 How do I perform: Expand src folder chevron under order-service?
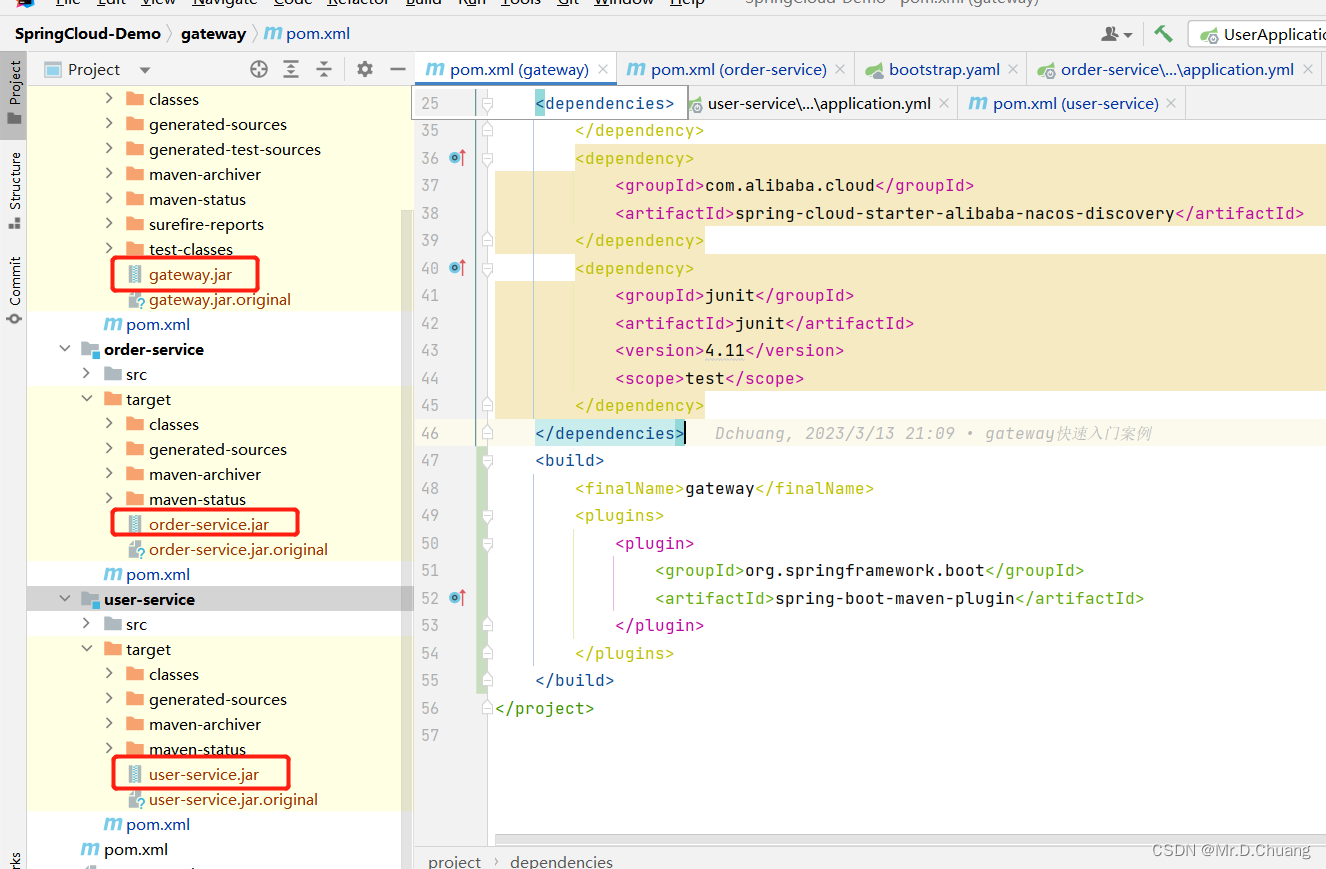click(87, 374)
